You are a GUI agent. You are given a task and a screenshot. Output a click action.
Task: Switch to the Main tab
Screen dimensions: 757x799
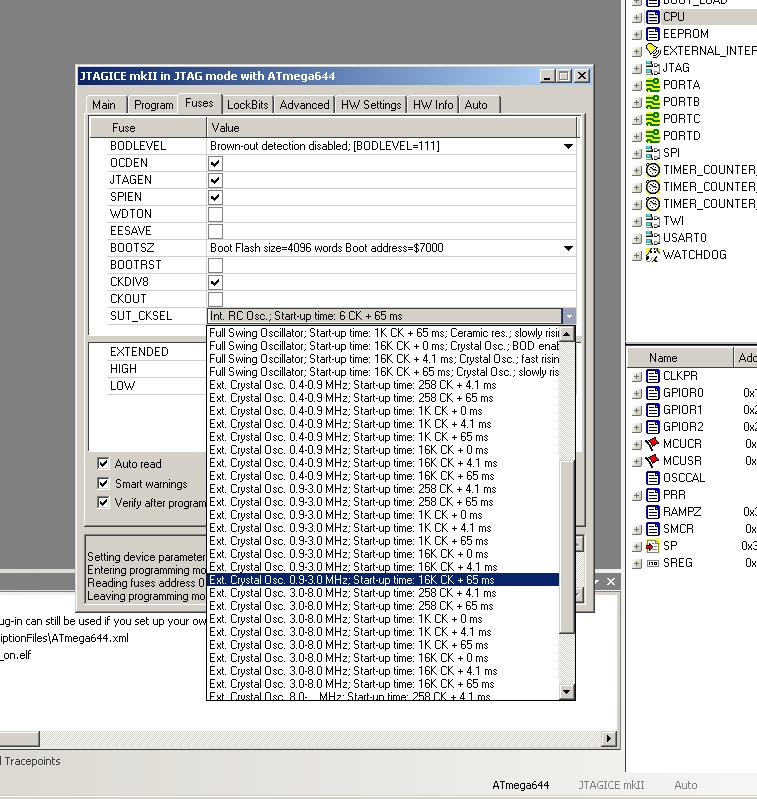[104, 104]
